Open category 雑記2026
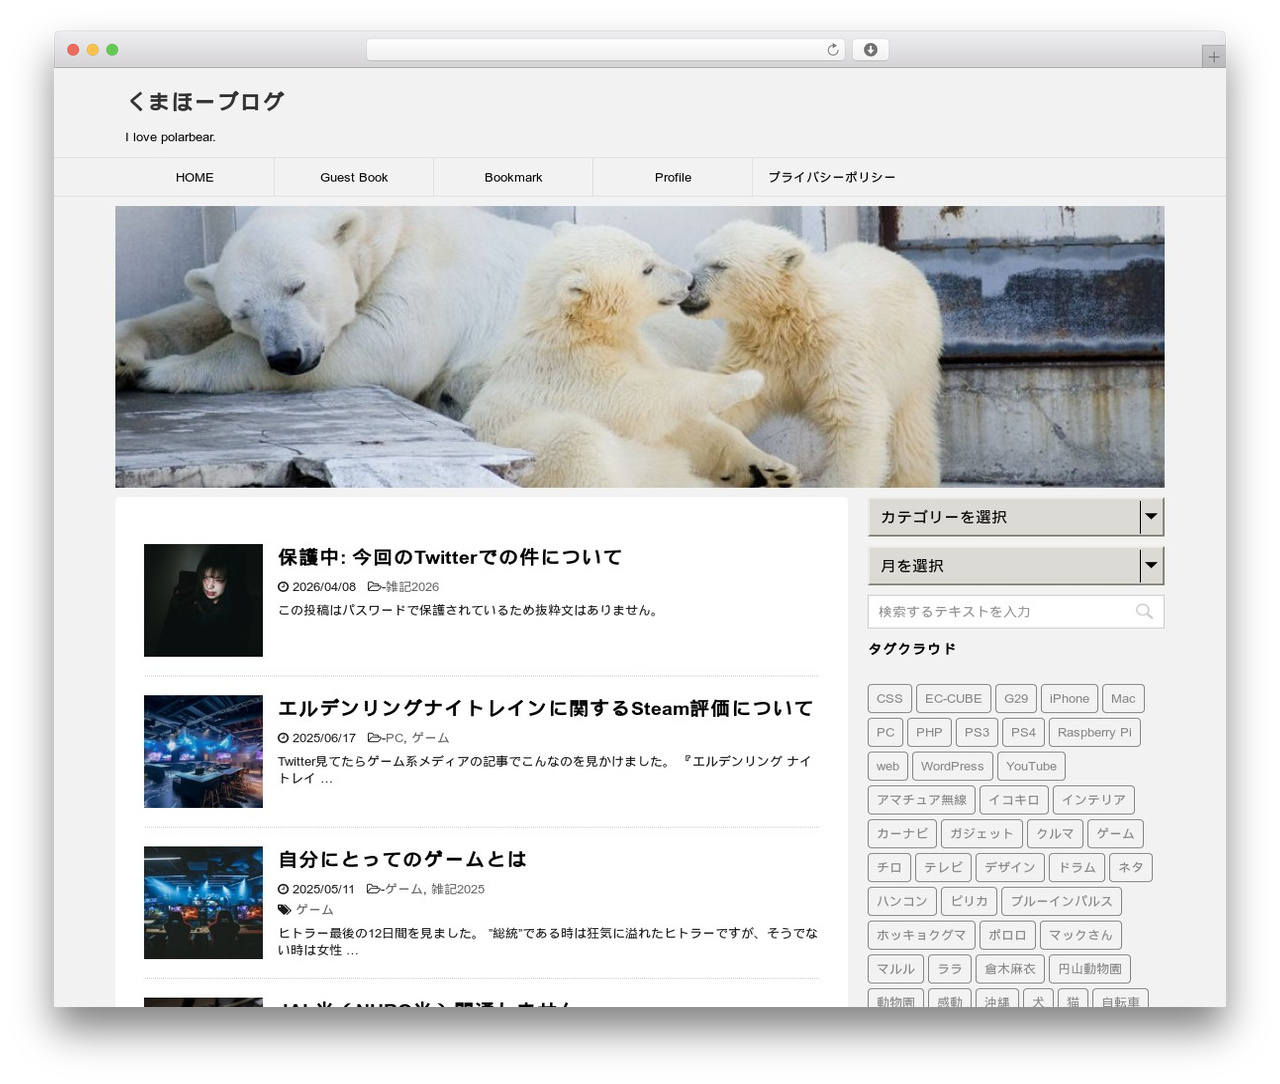The image size is (1280, 1084). click(412, 587)
